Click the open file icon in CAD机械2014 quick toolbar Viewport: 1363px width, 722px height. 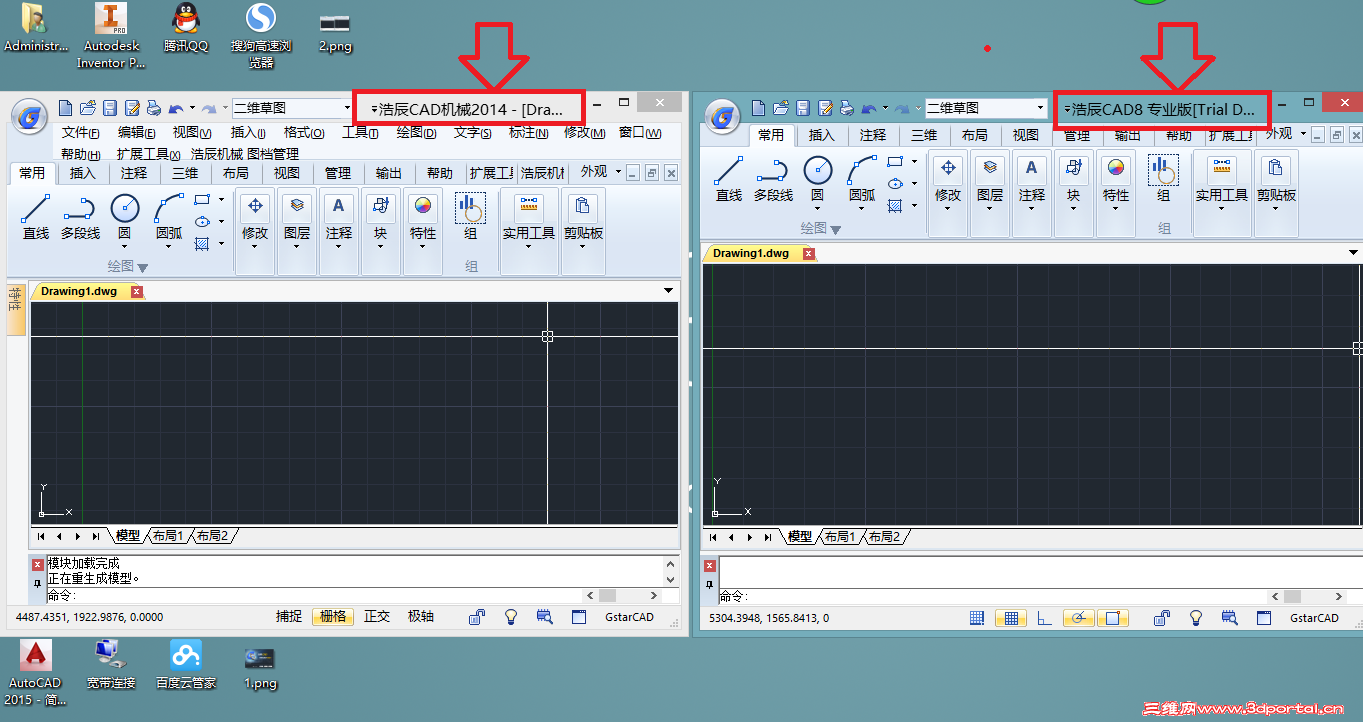(x=87, y=107)
